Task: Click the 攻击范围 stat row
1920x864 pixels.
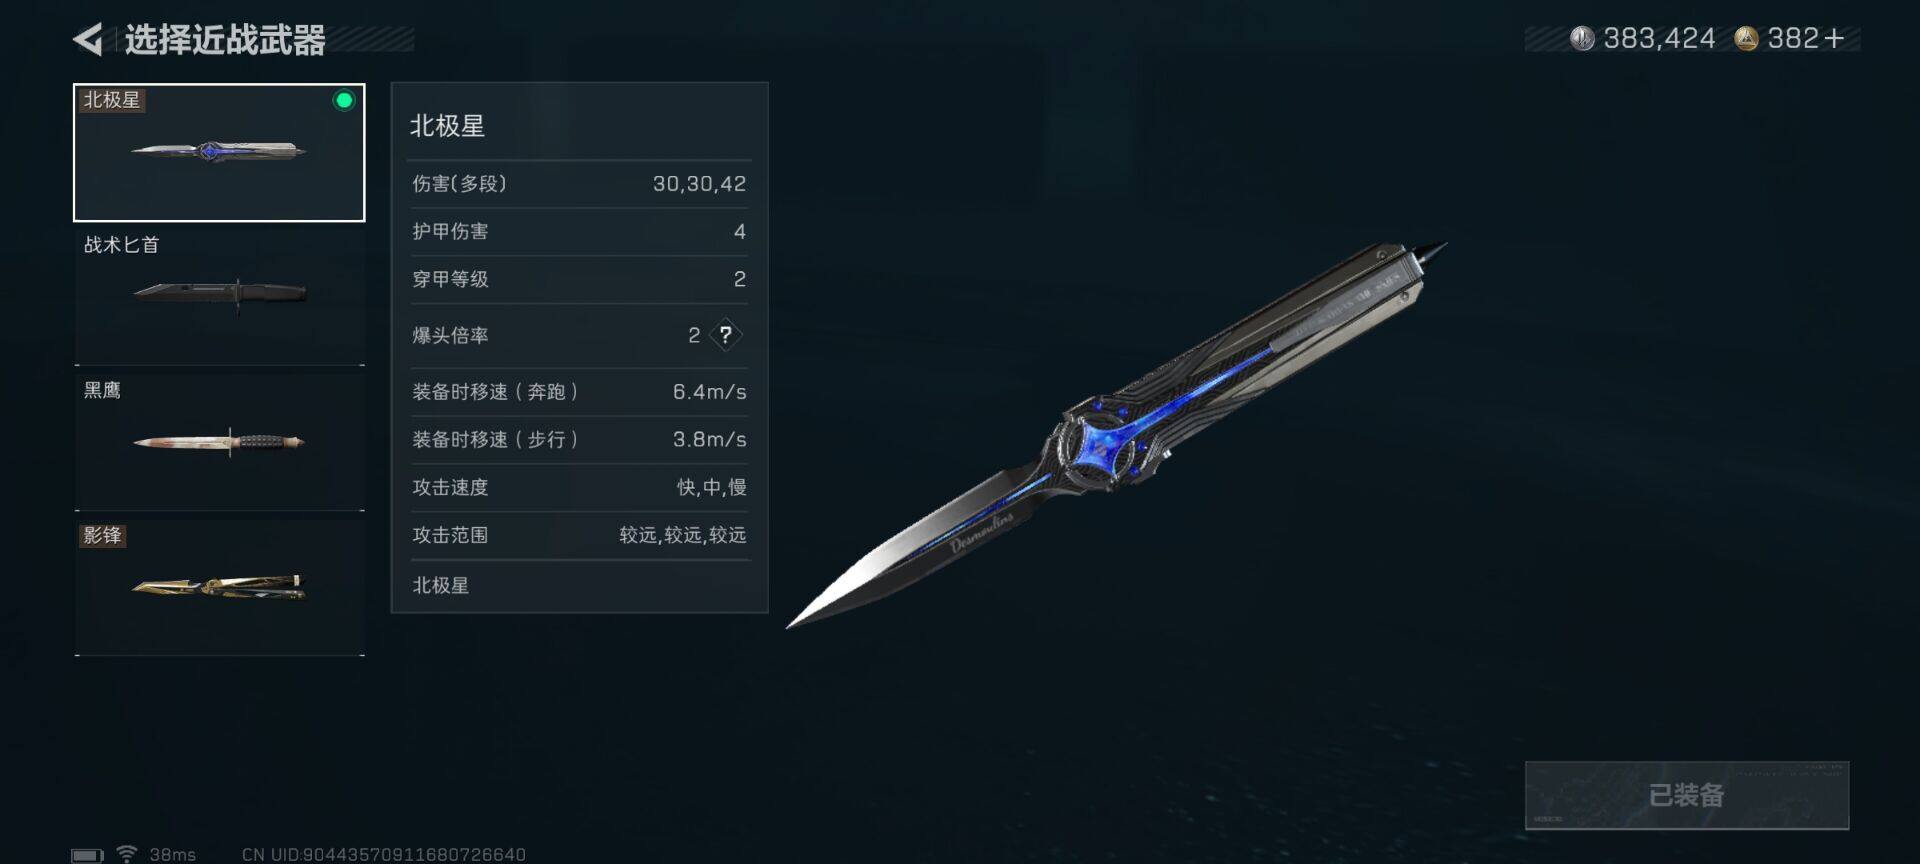Action: (579, 535)
